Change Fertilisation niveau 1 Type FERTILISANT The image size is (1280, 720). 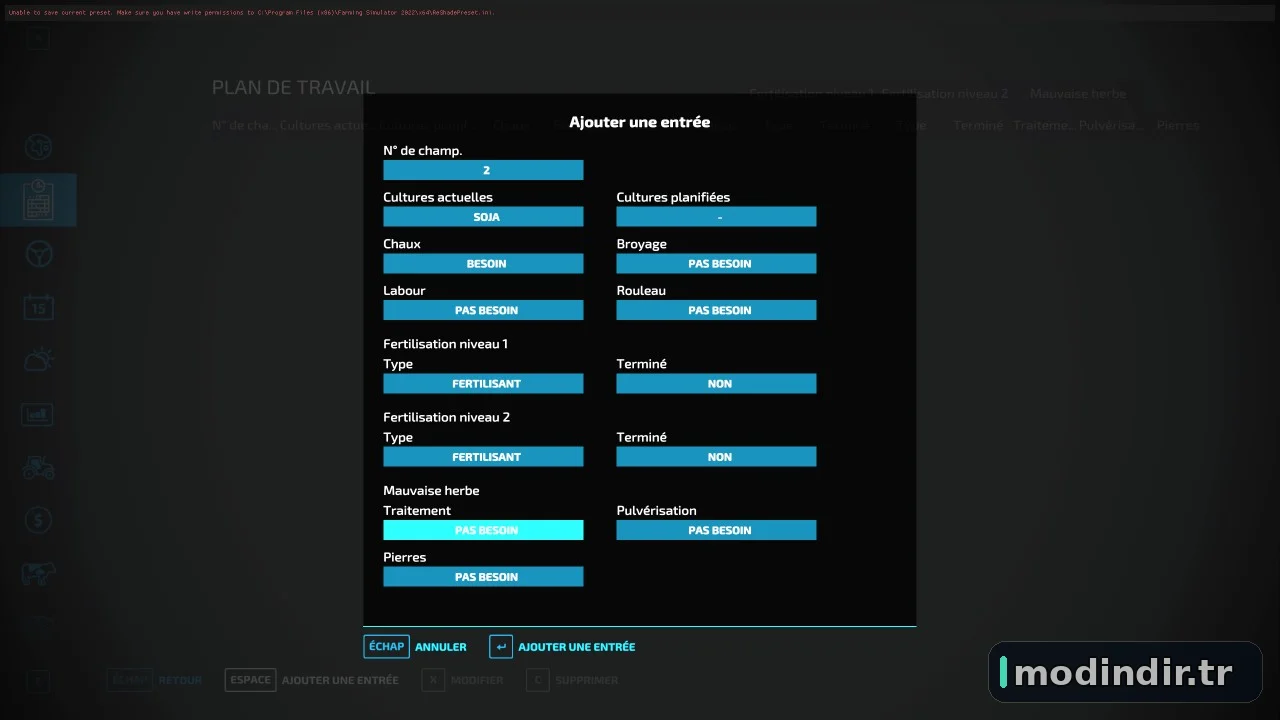[x=483, y=384]
